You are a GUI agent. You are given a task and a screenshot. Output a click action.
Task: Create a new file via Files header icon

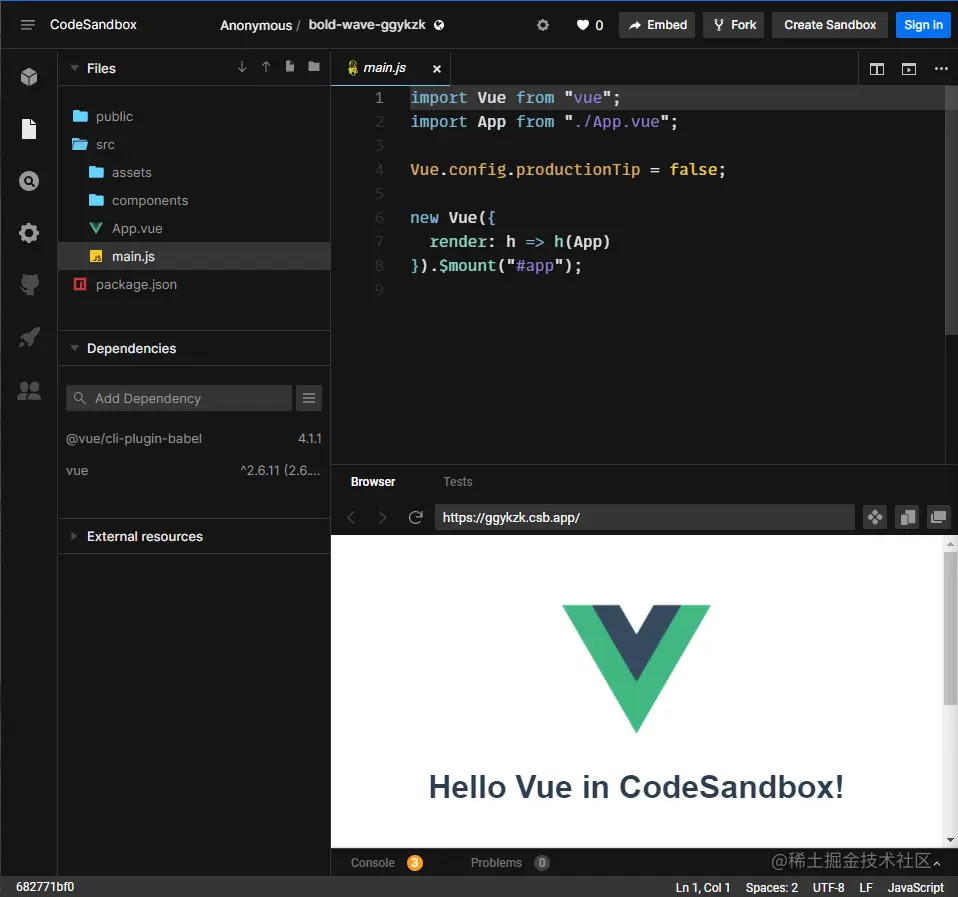coord(290,67)
